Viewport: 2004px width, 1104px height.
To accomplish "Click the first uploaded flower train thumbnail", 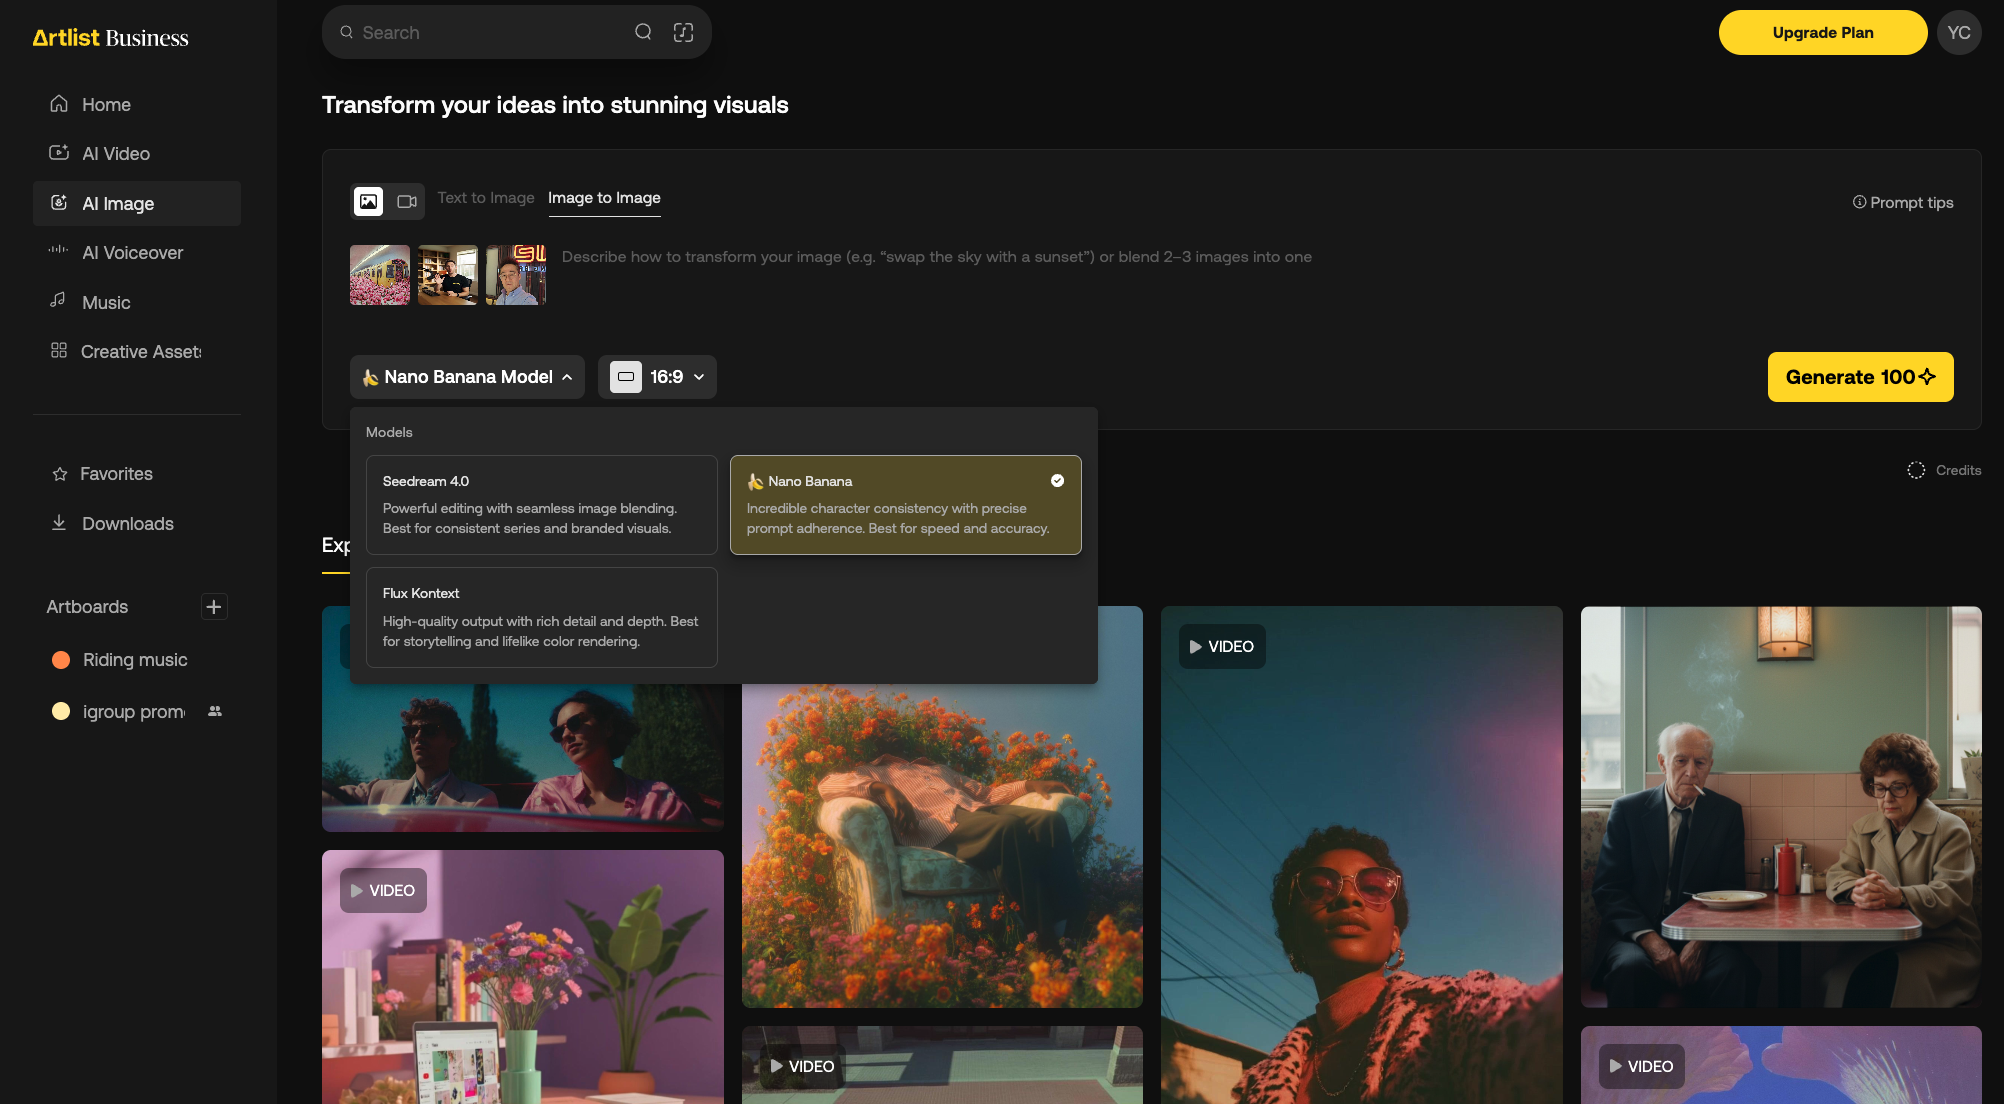I will [x=380, y=275].
